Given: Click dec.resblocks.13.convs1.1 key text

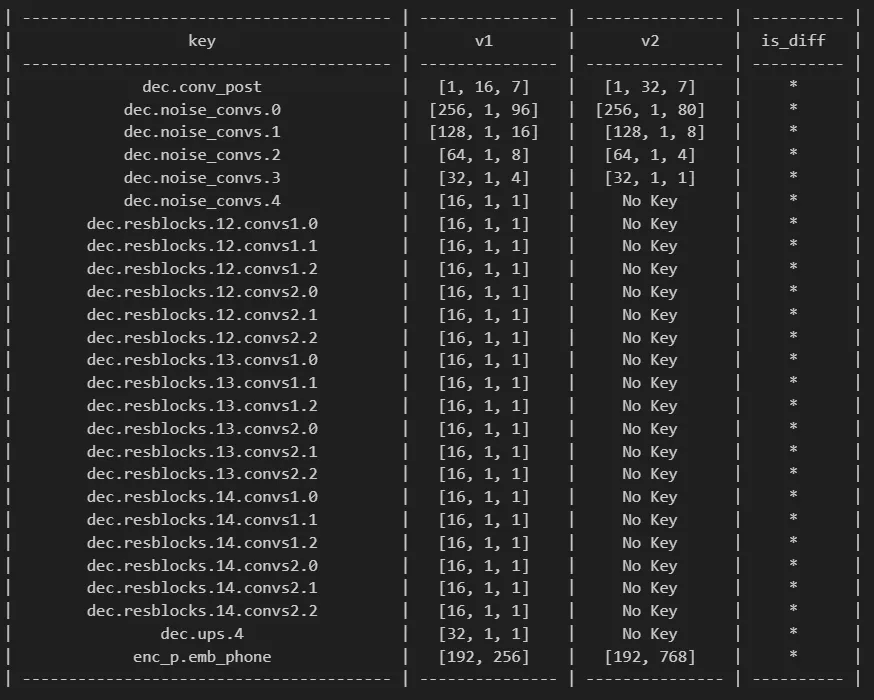Looking at the screenshot, I should click(202, 383).
